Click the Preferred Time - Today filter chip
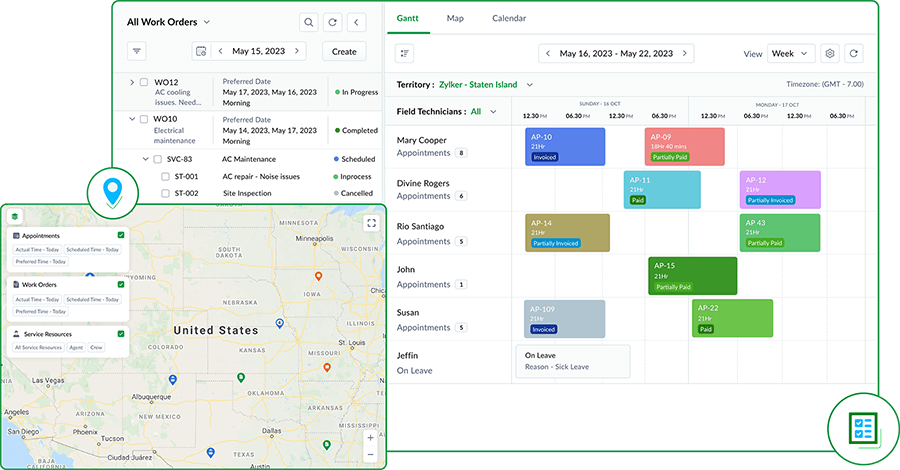 pos(38,261)
